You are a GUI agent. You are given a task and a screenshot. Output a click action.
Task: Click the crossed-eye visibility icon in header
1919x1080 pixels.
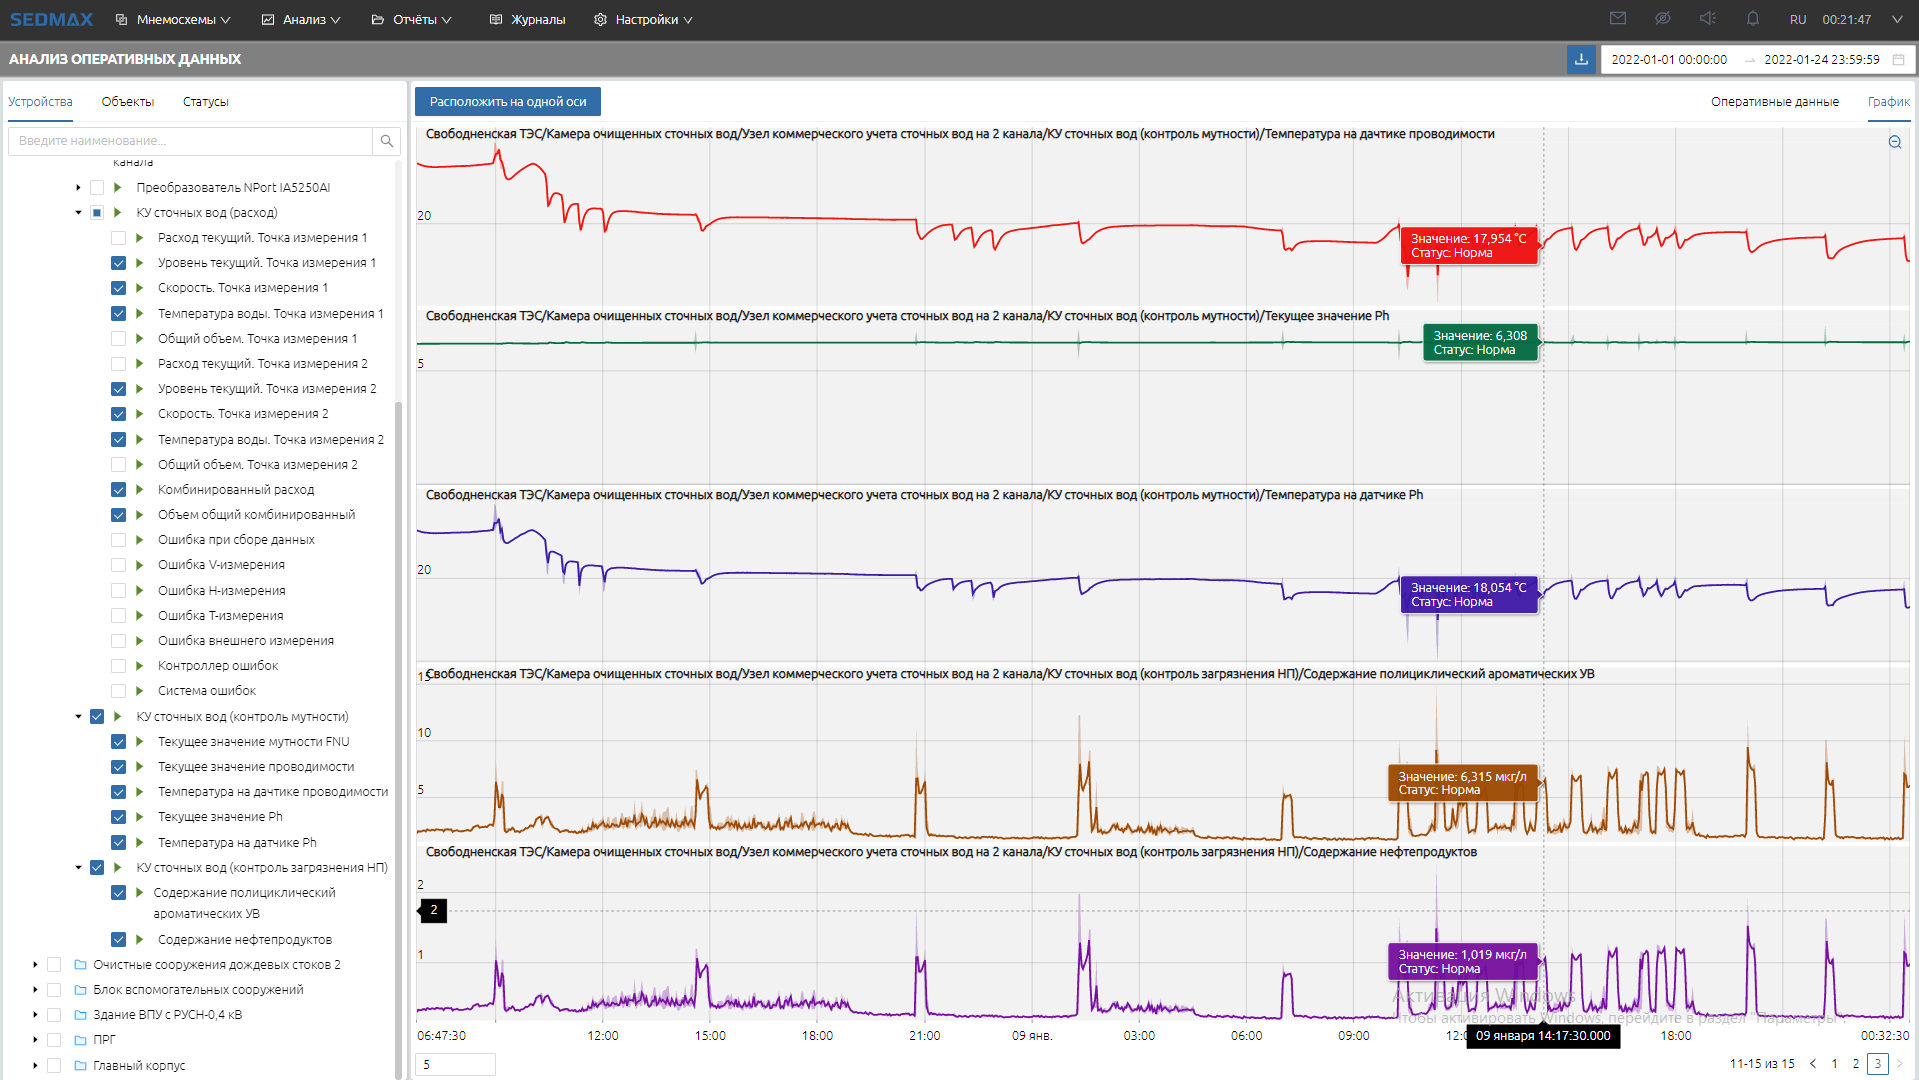(x=1663, y=19)
